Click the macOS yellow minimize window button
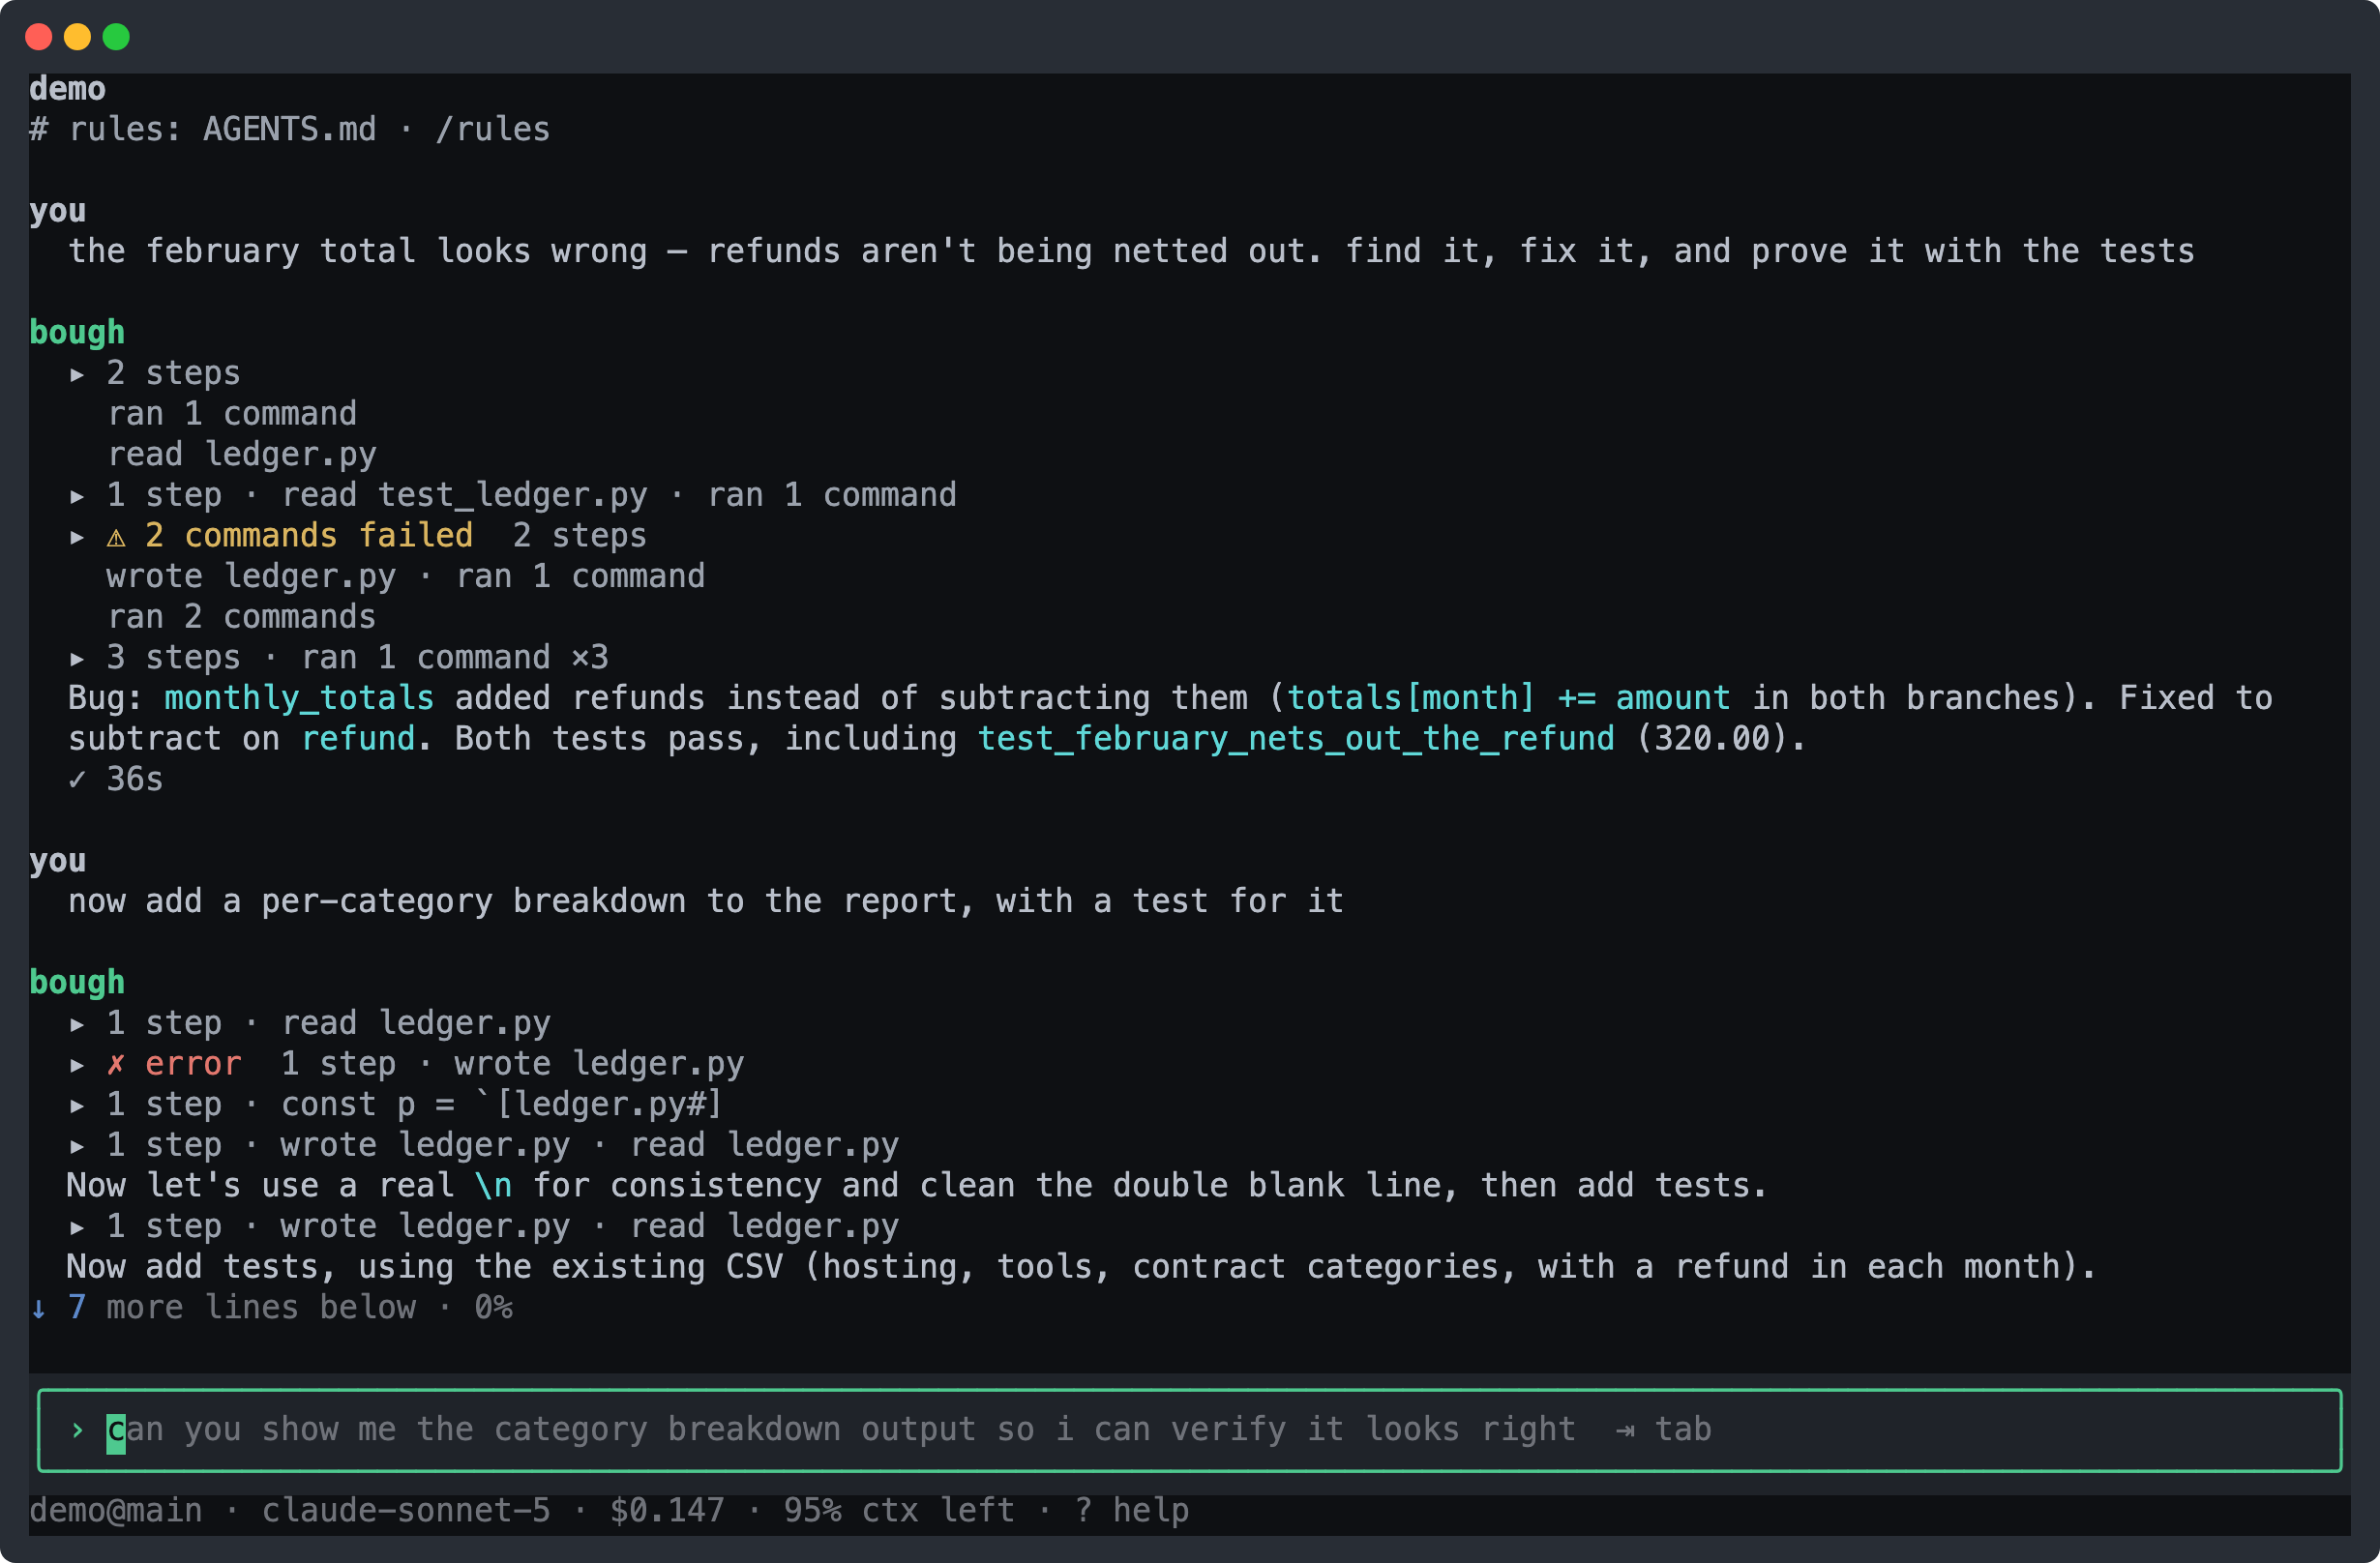Screen dimensions: 2380x1563 pos(77,37)
